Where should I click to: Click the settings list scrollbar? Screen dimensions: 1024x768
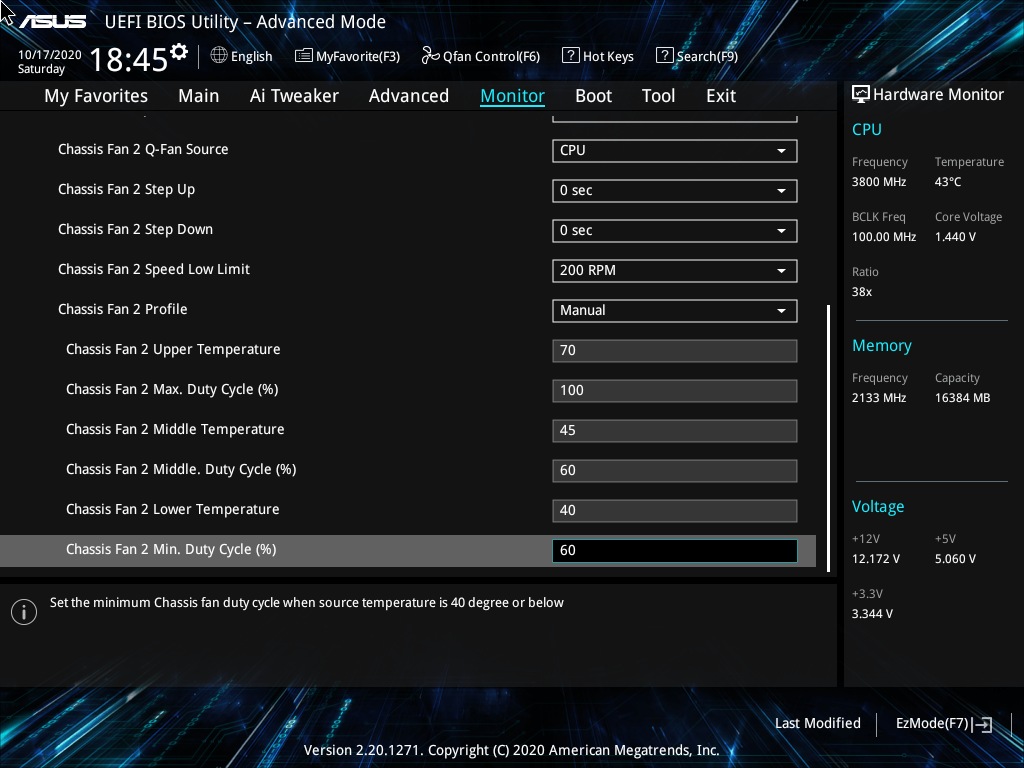[x=829, y=438]
